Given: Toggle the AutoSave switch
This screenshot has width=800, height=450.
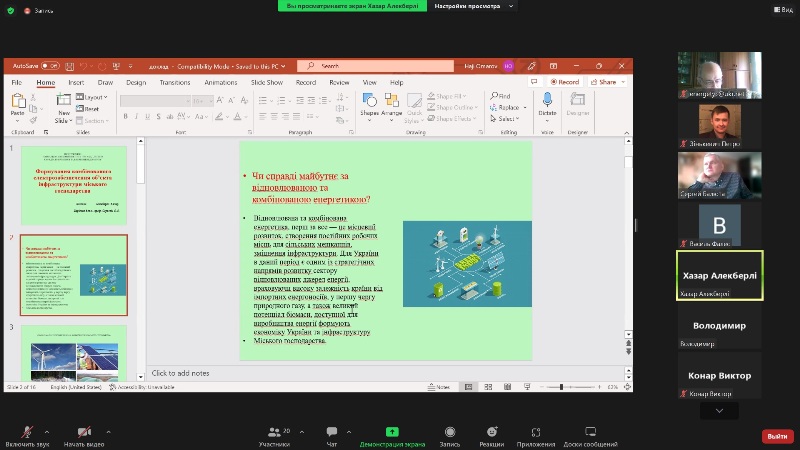Looking at the screenshot, I should 52,66.
